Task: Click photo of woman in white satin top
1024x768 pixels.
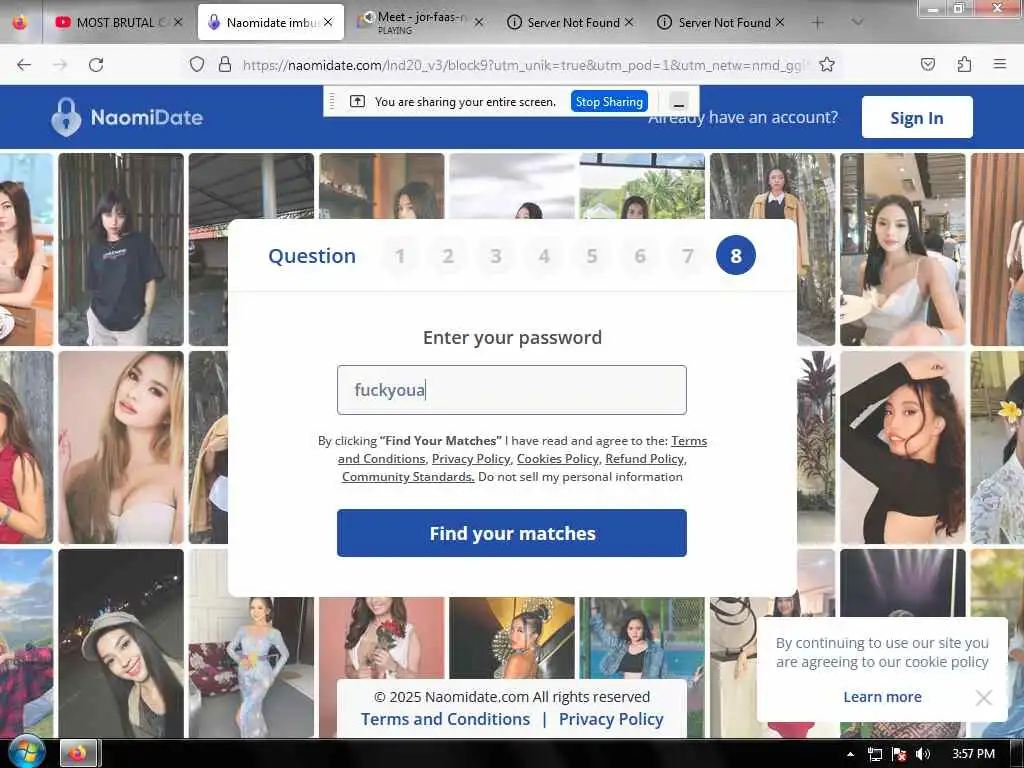Action: [903, 249]
